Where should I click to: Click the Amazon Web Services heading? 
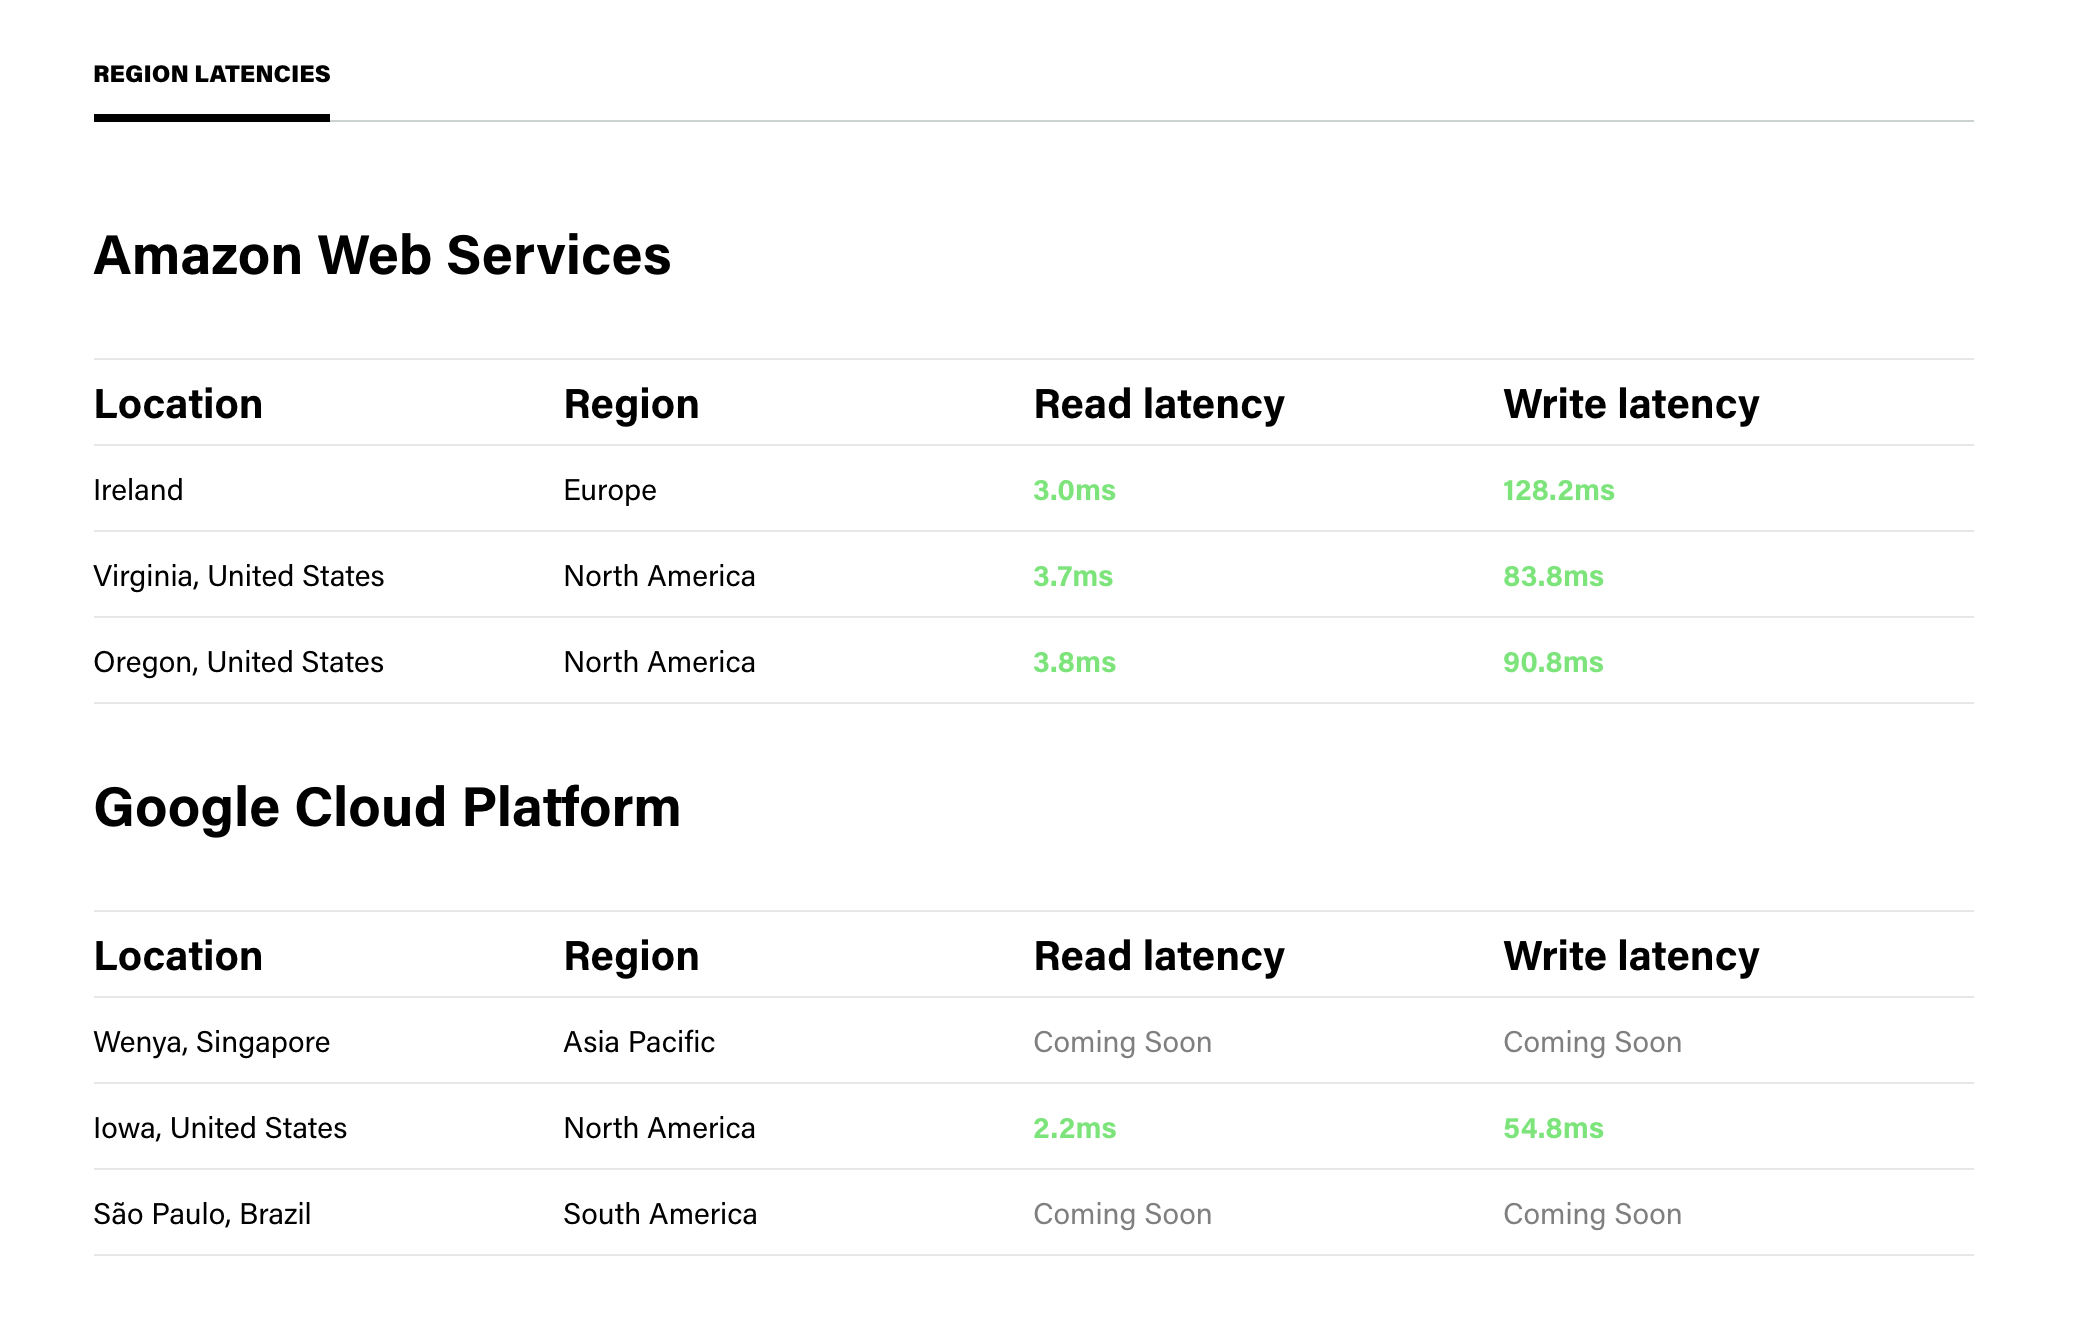(382, 256)
